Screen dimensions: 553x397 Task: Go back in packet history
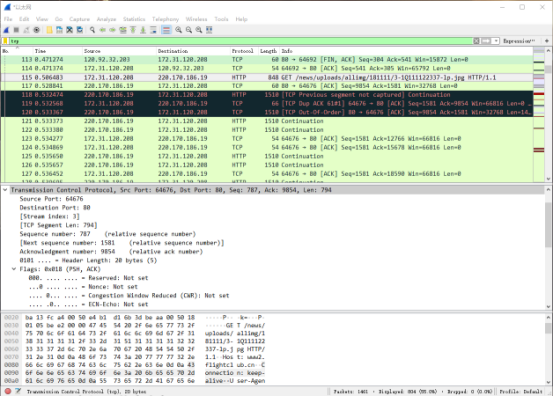coord(103,30)
